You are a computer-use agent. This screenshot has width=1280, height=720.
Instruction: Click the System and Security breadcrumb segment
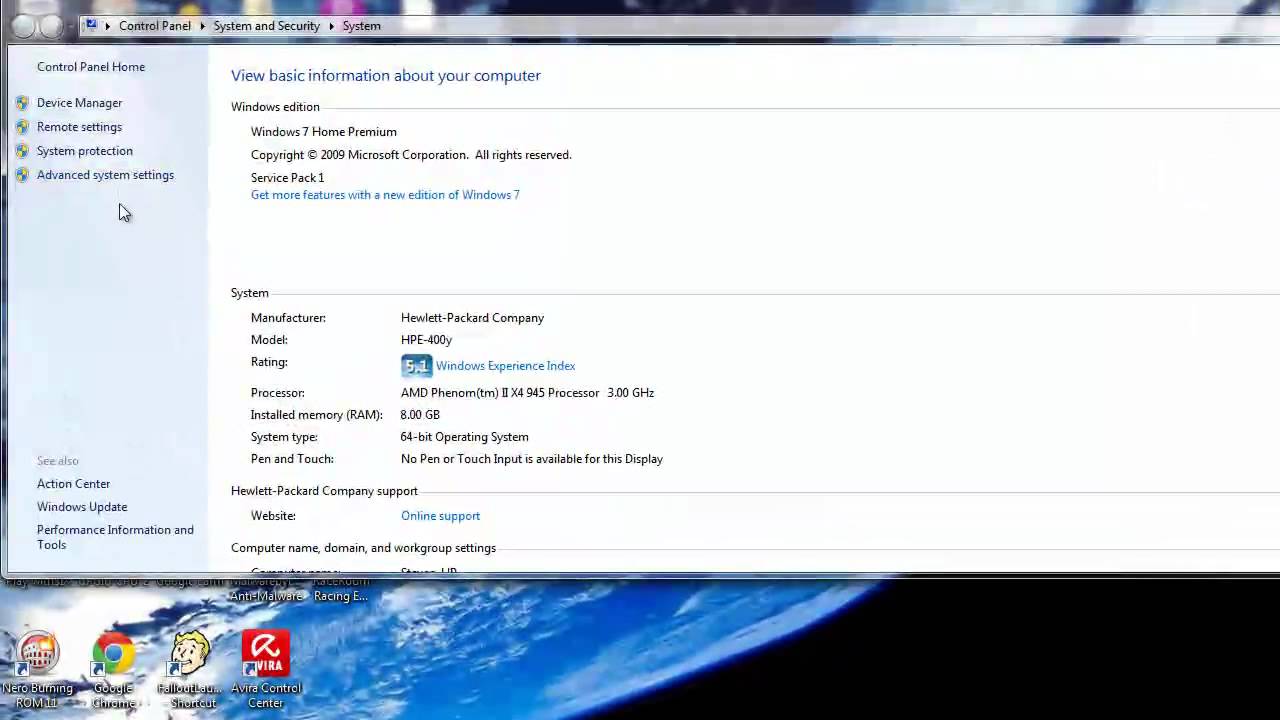point(266,26)
